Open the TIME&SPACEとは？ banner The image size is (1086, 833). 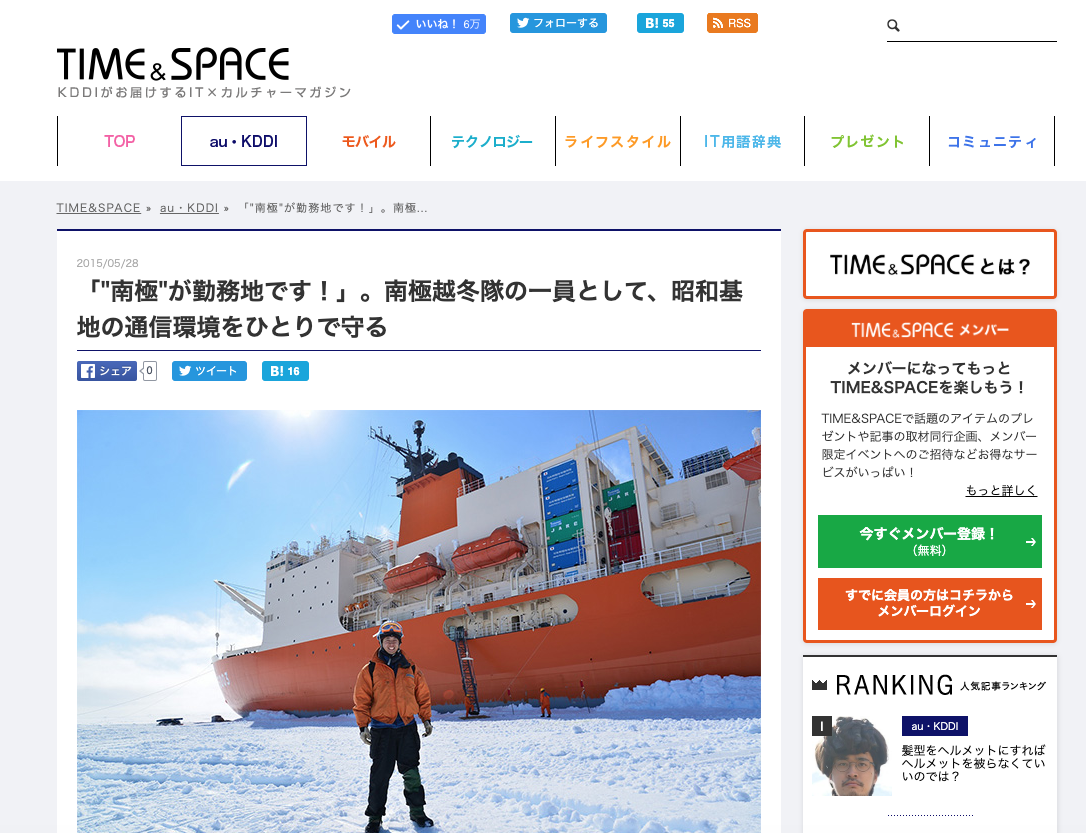point(929,265)
